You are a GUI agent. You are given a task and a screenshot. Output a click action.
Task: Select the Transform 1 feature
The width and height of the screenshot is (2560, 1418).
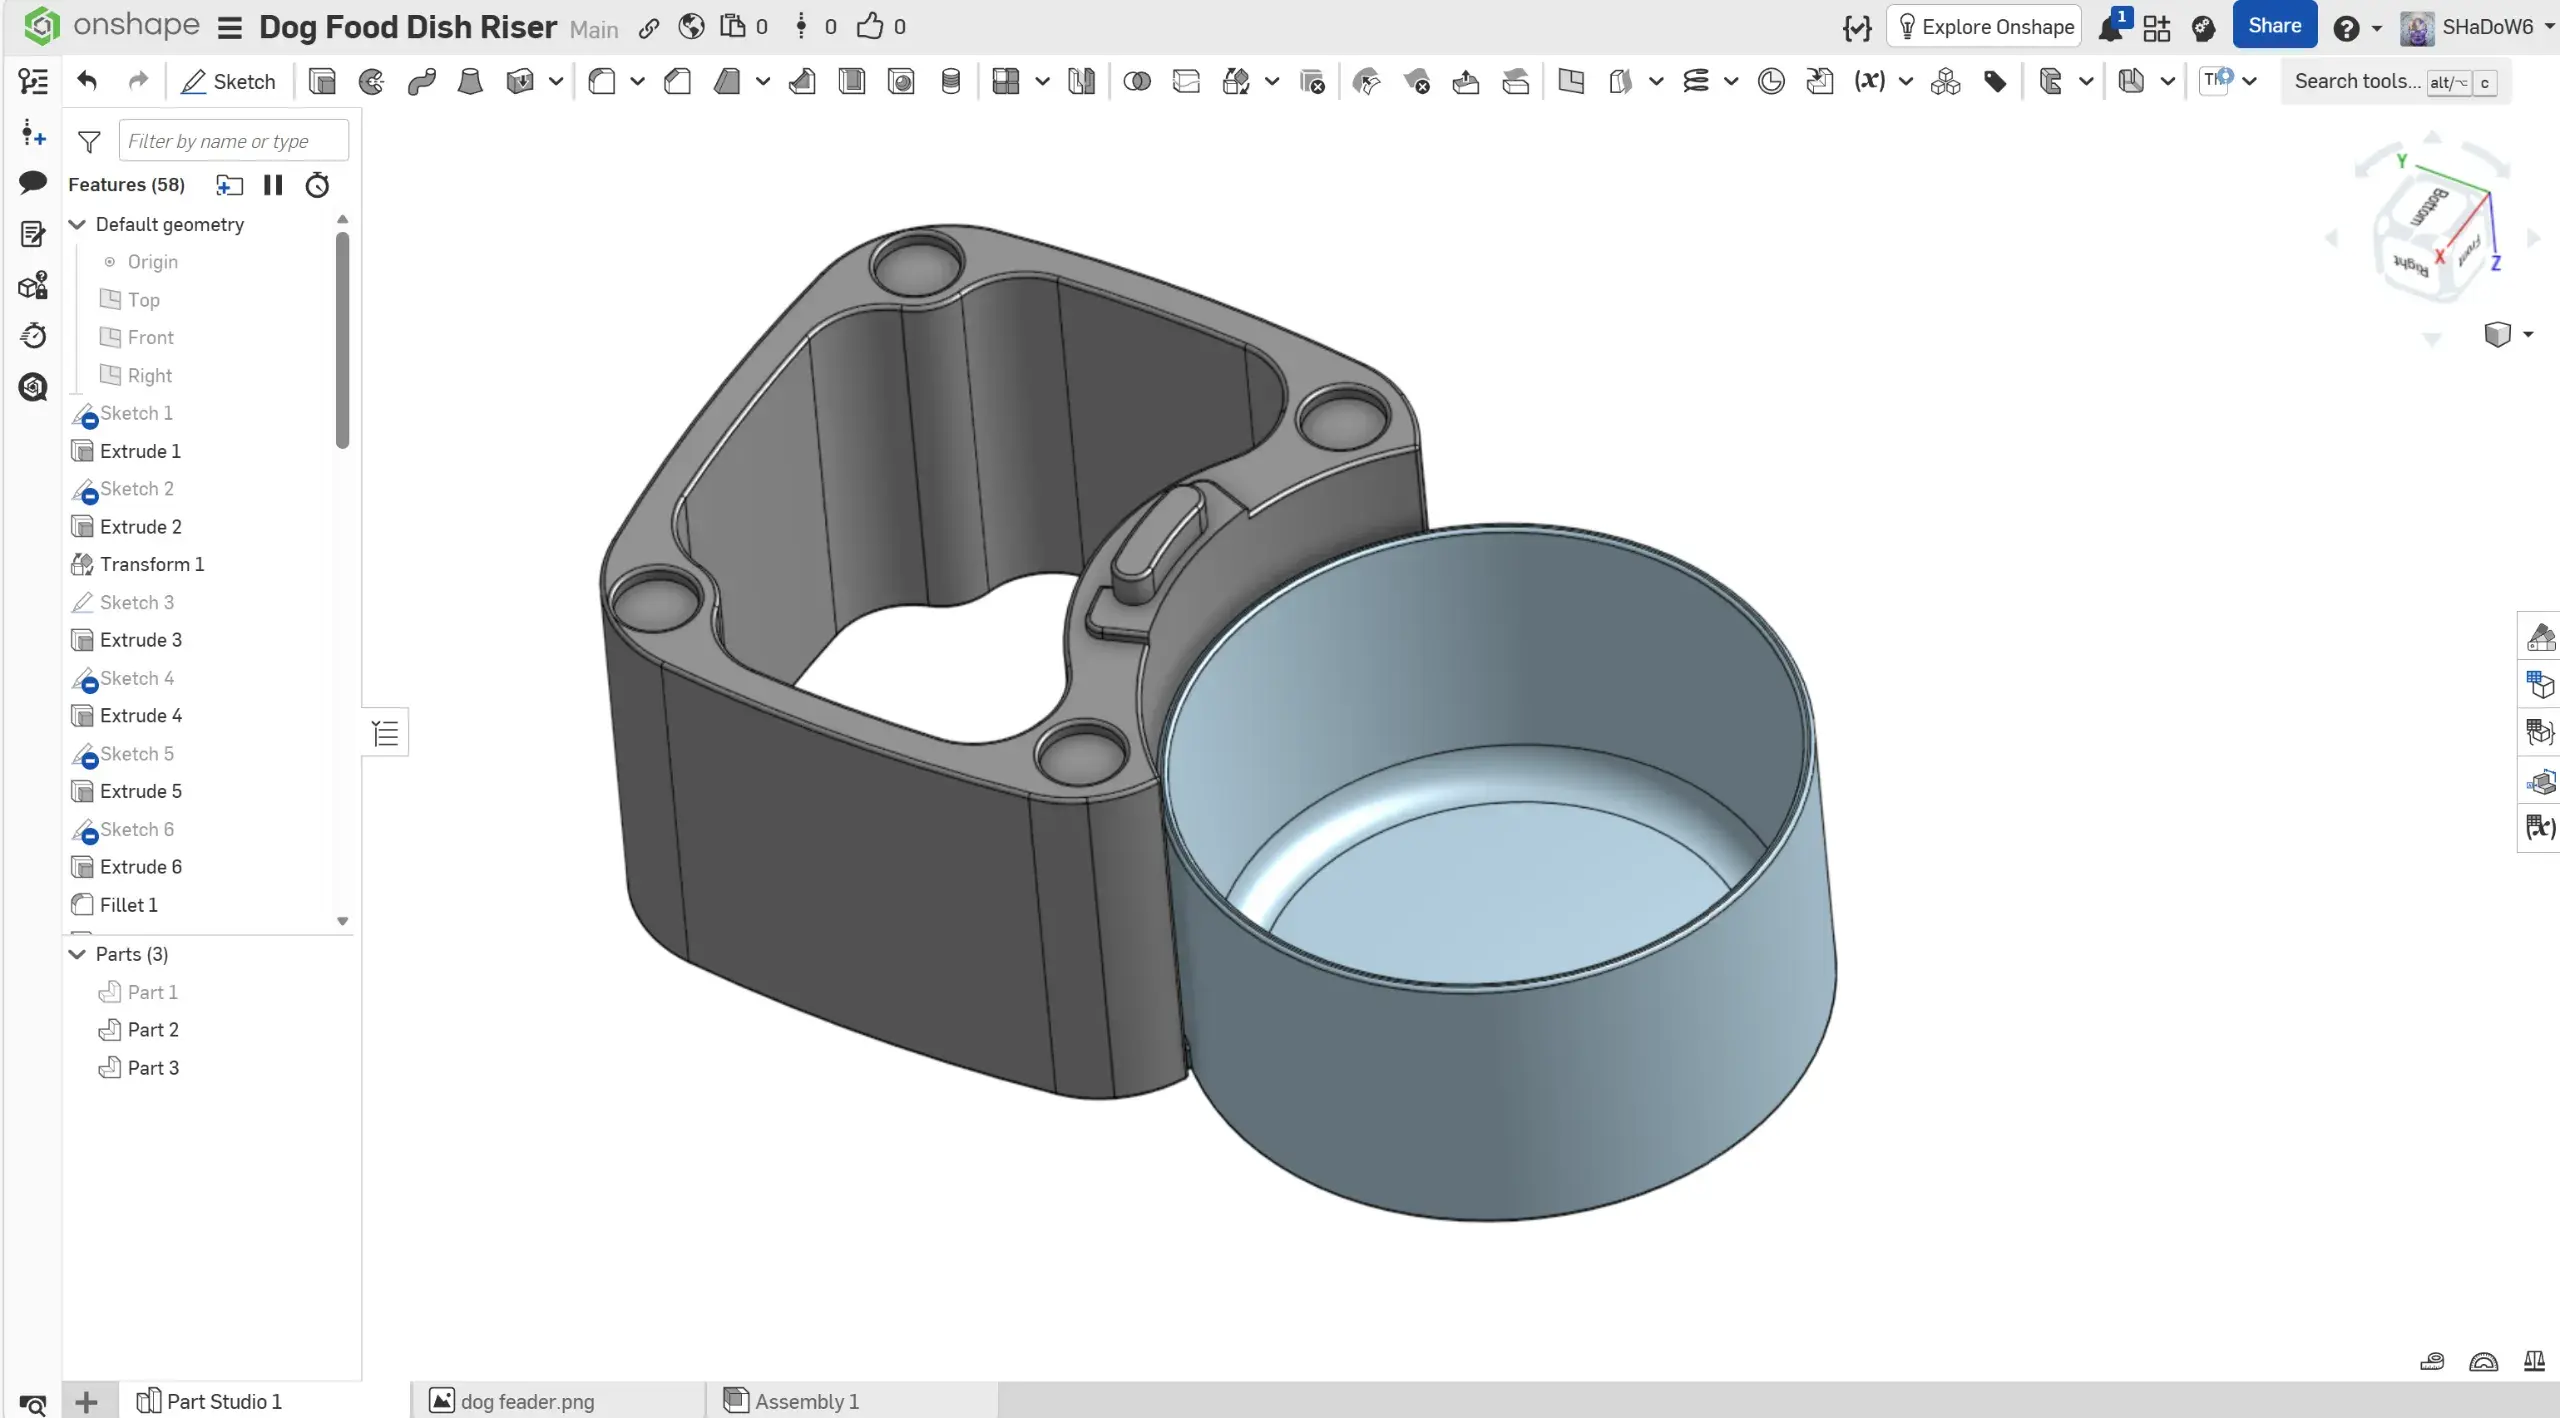coord(152,564)
